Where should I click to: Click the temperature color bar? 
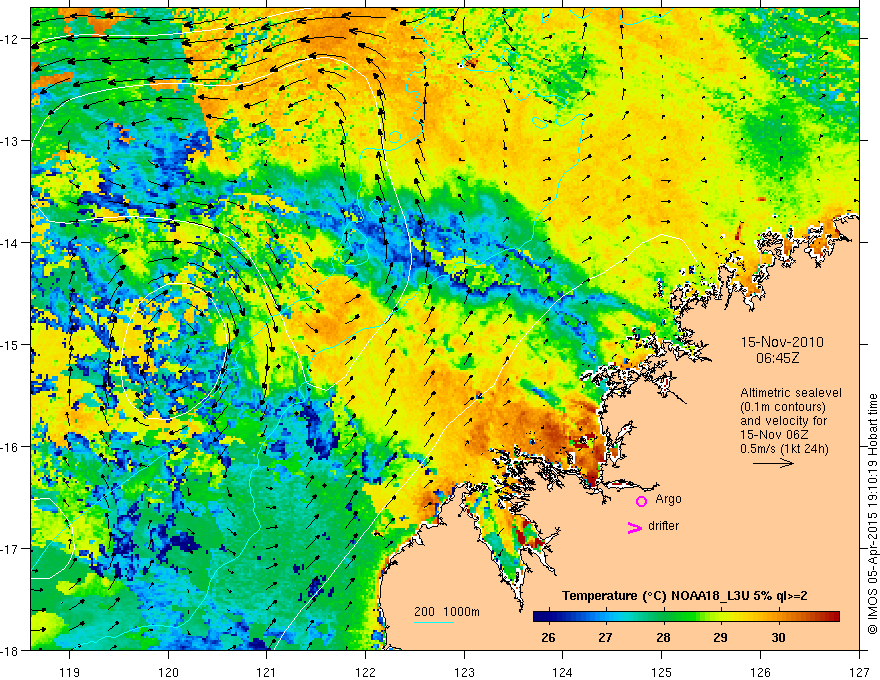(x=686, y=617)
